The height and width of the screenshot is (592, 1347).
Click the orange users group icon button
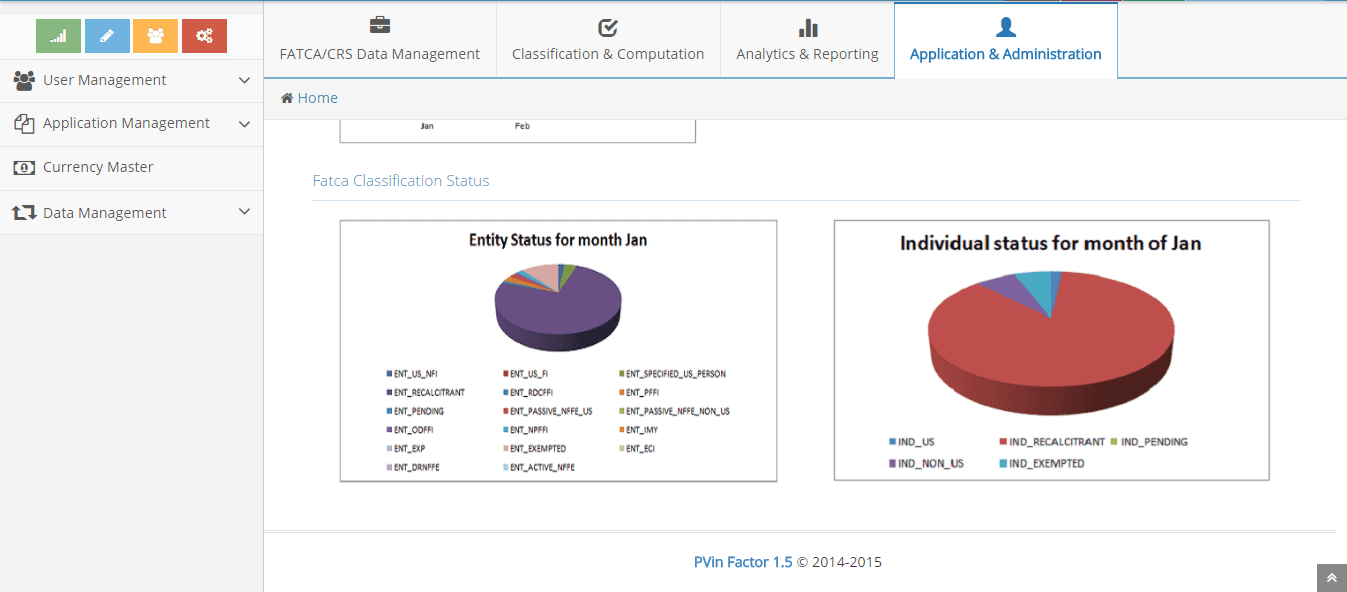pos(155,36)
